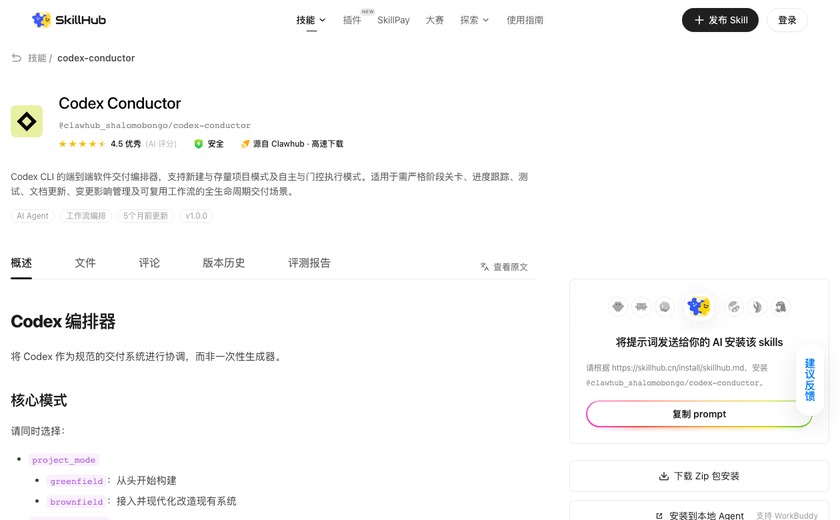Click the 核心模式 heading
This screenshot has width=840, height=520.
click(39, 401)
